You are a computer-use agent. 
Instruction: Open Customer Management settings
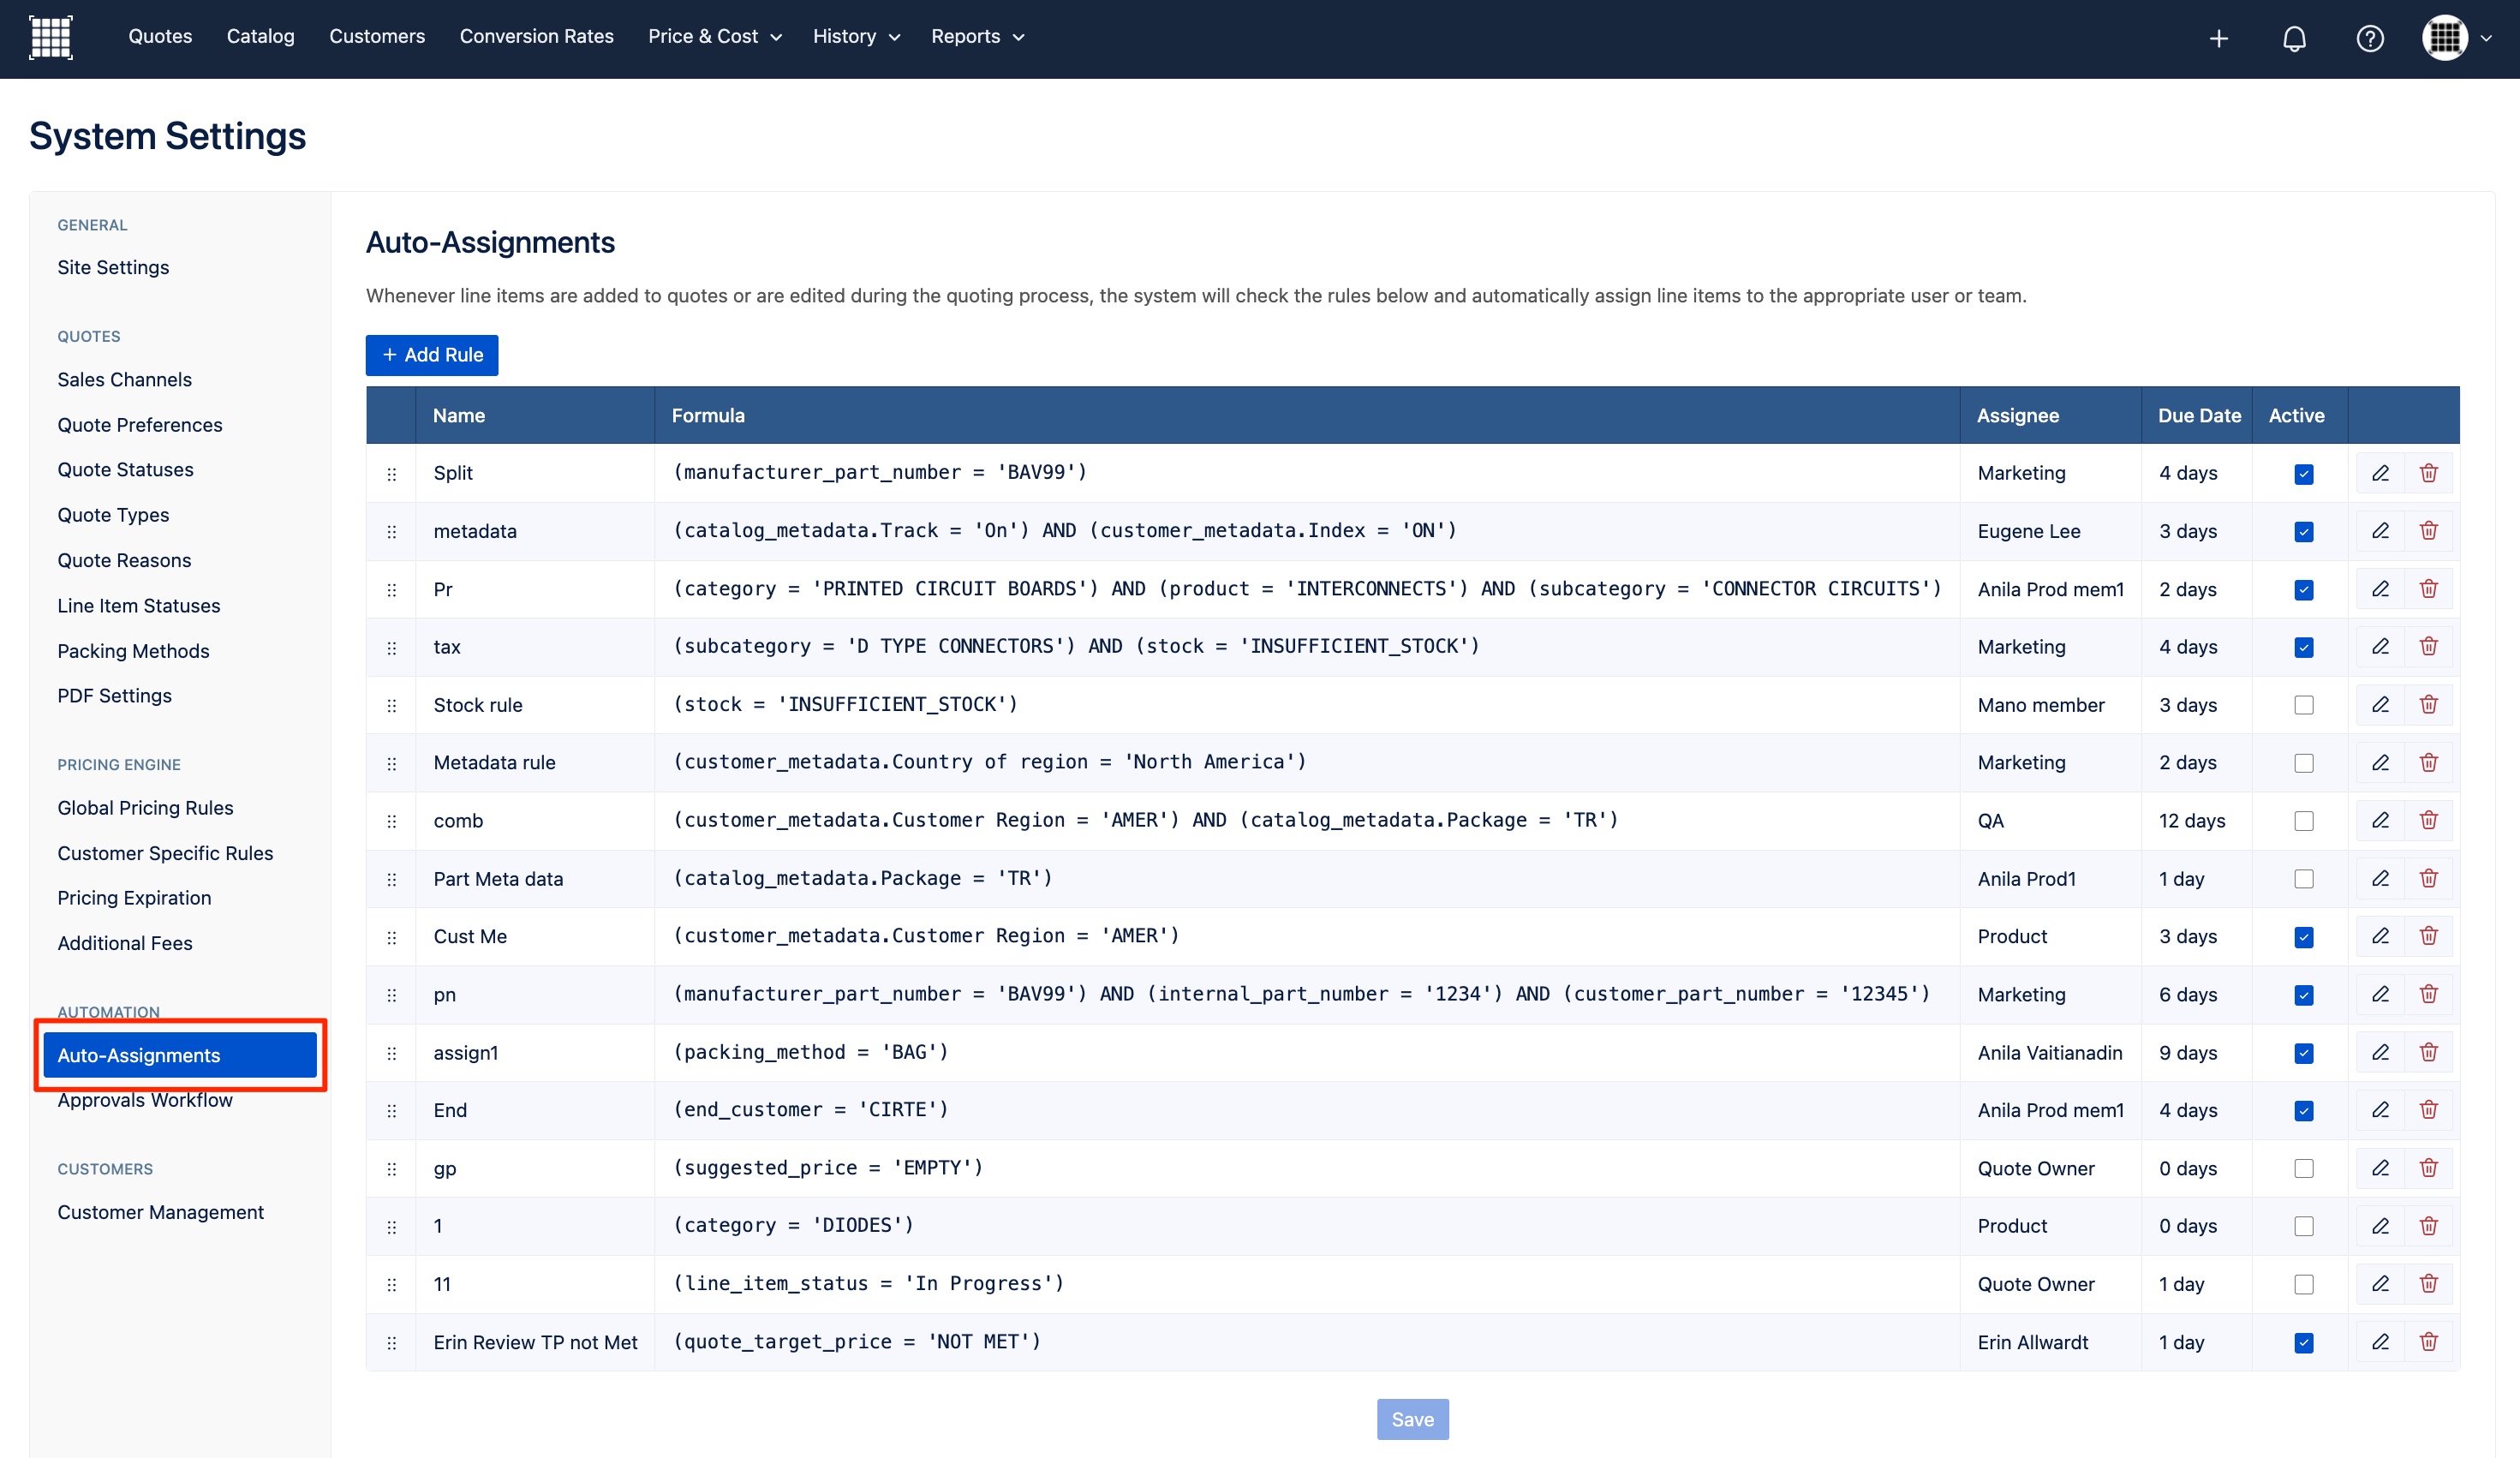coord(160,1212)
